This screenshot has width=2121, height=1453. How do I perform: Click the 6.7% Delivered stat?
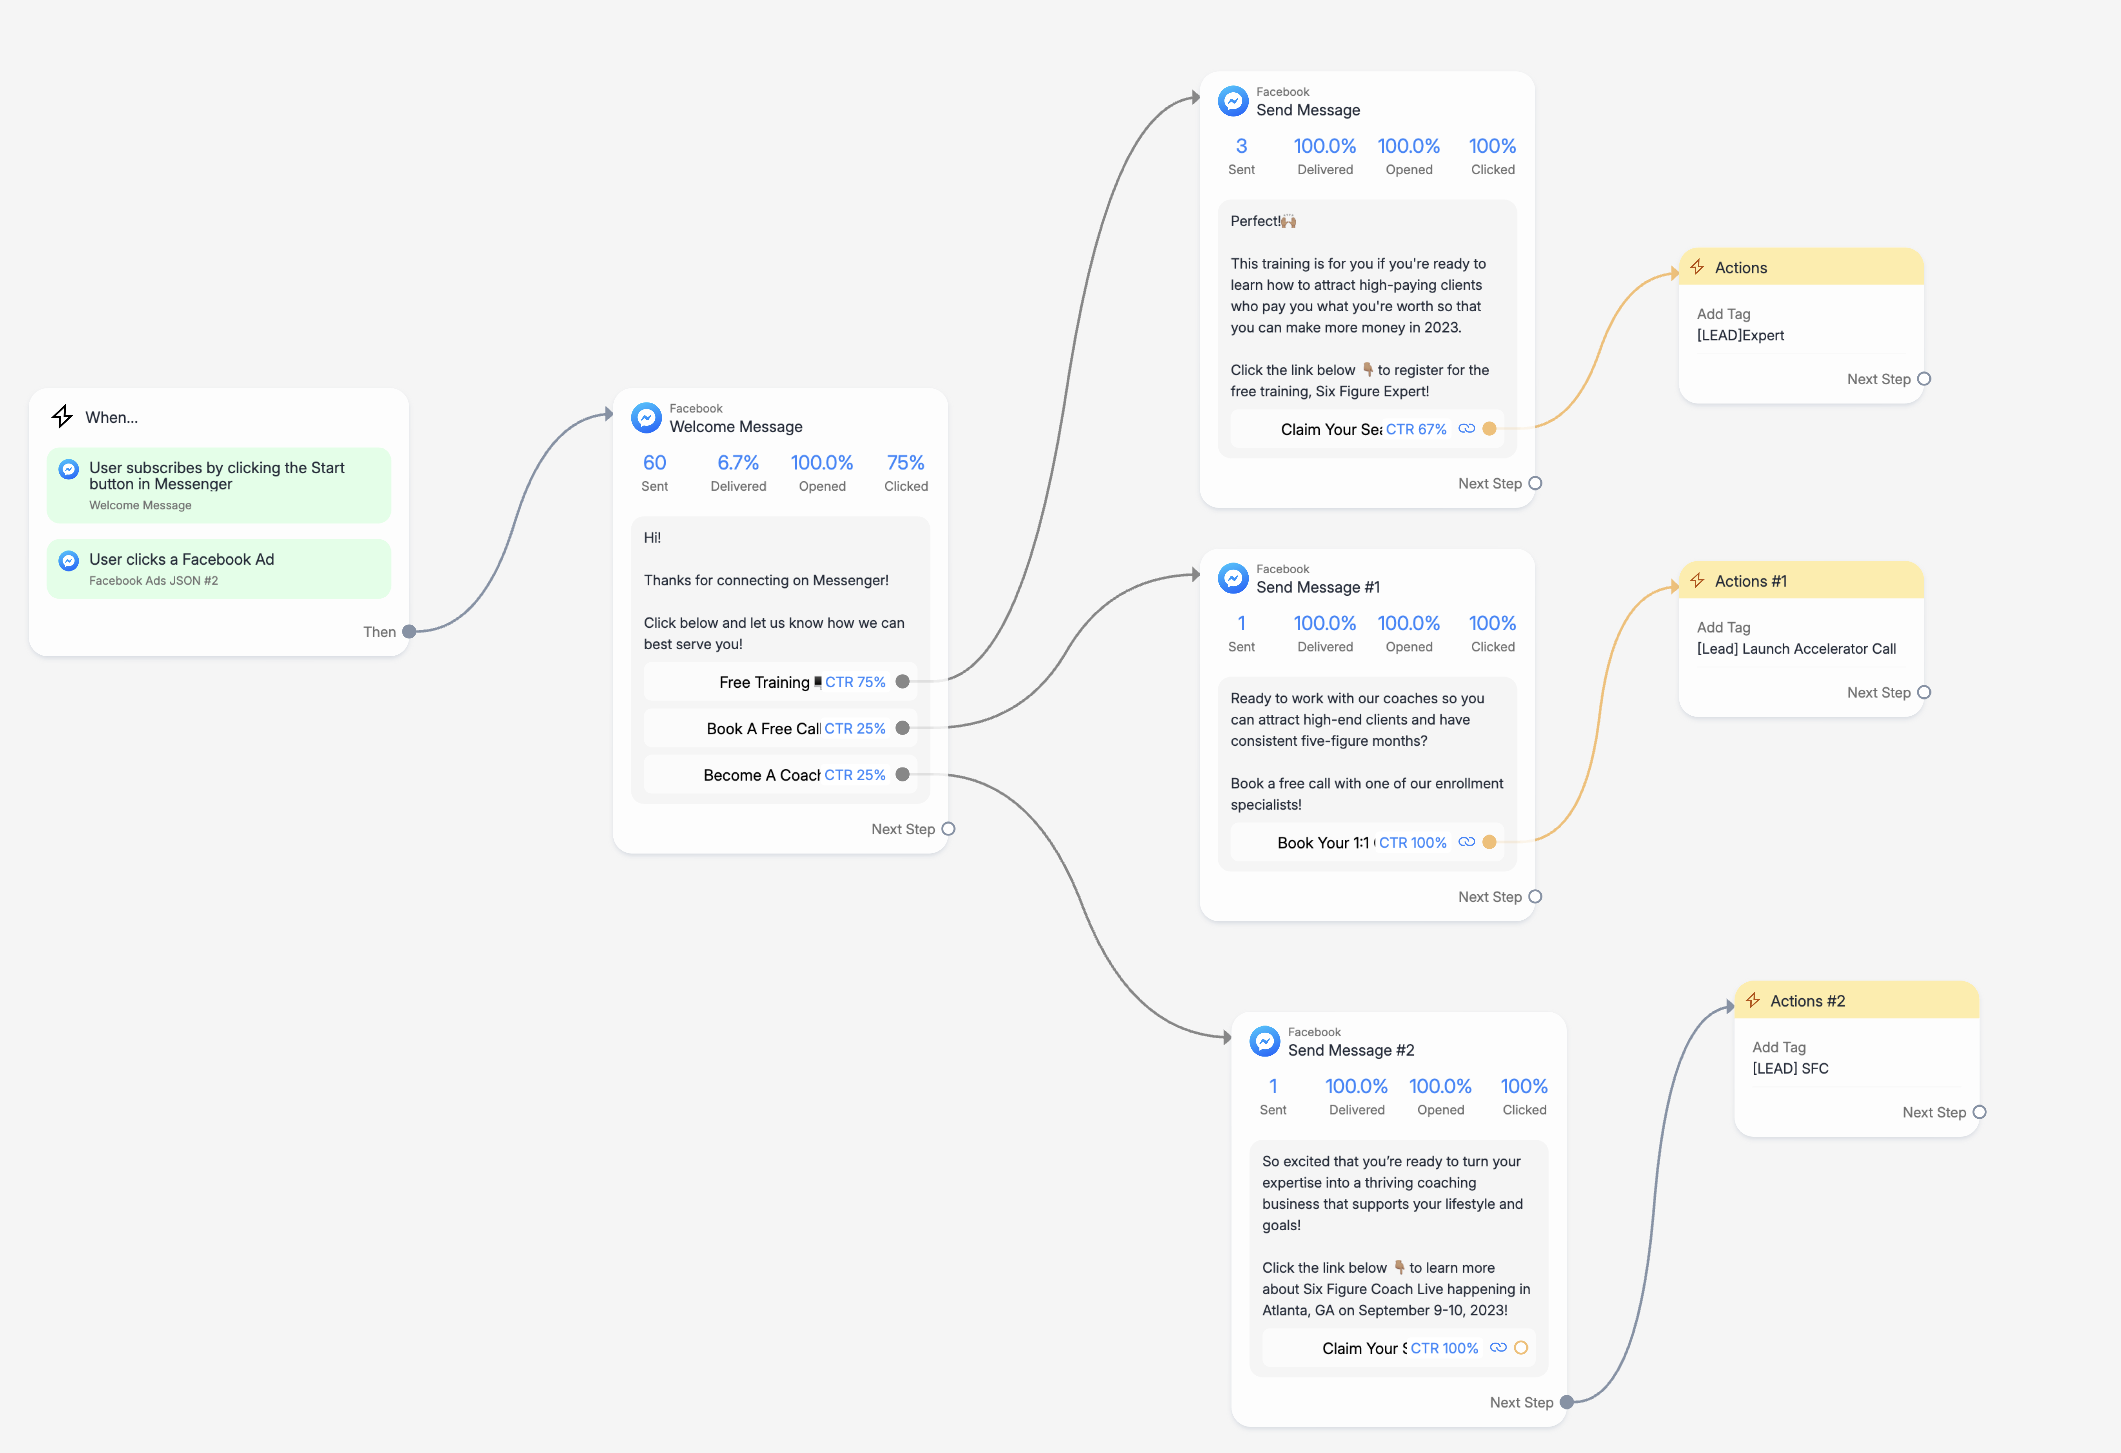(x=738, y=473)
